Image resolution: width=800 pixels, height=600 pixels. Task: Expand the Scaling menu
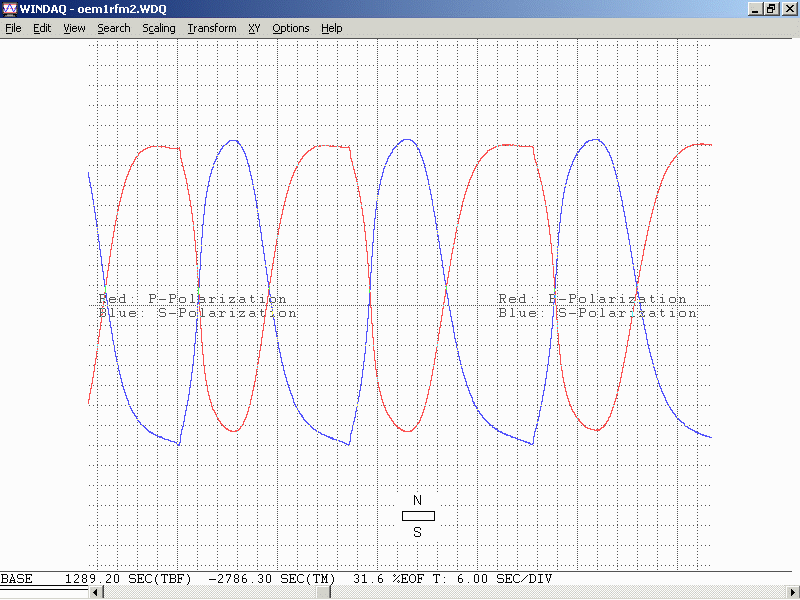point(158,28)
